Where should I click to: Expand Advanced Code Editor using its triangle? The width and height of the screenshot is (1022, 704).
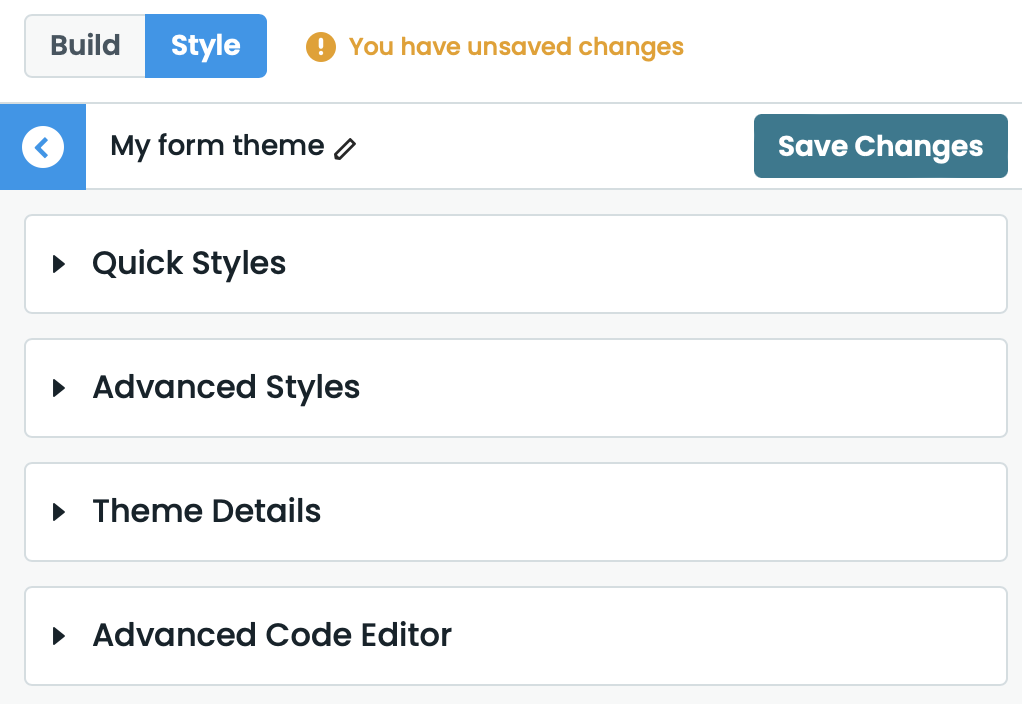click(x=59, y=636)
